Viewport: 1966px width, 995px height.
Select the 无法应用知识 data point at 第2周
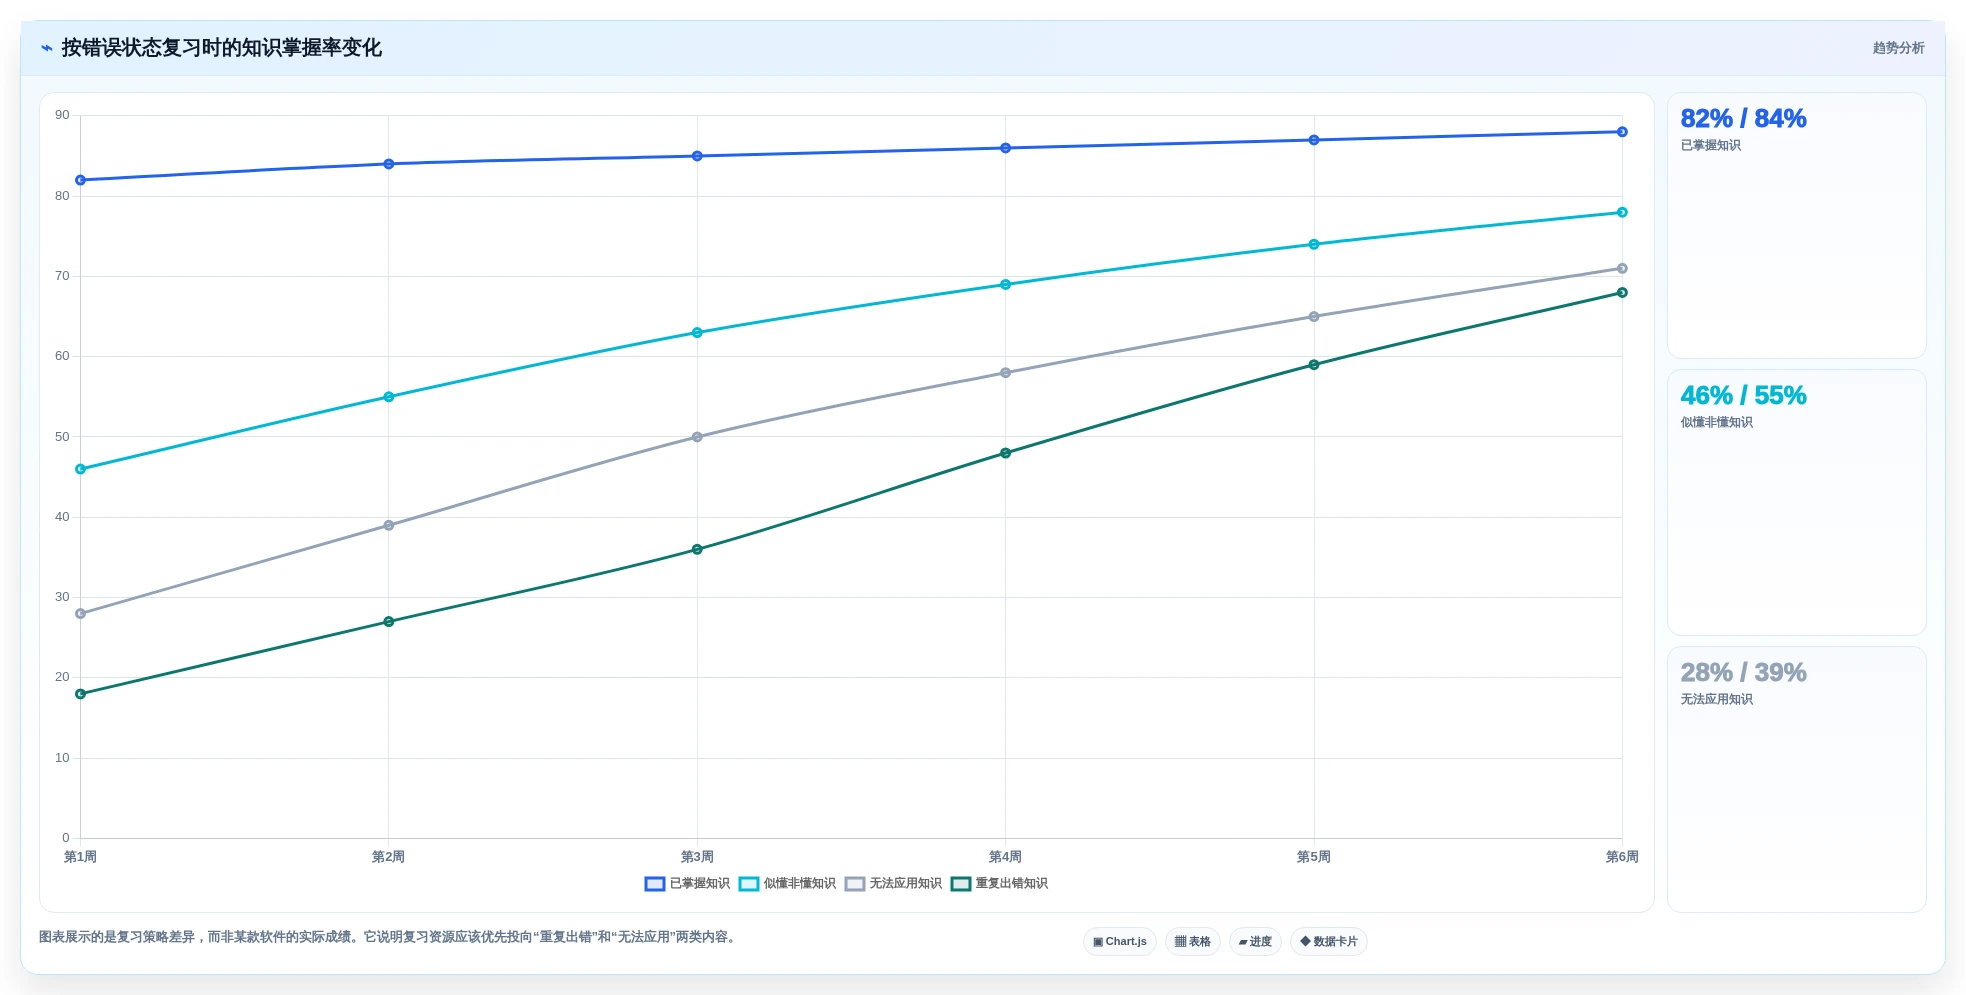tap(389, 525)
